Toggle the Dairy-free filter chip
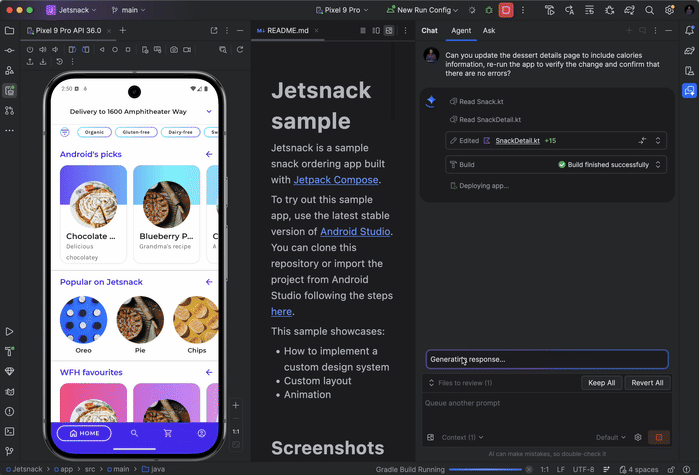 pyautogui.click(x=181, y=132)
